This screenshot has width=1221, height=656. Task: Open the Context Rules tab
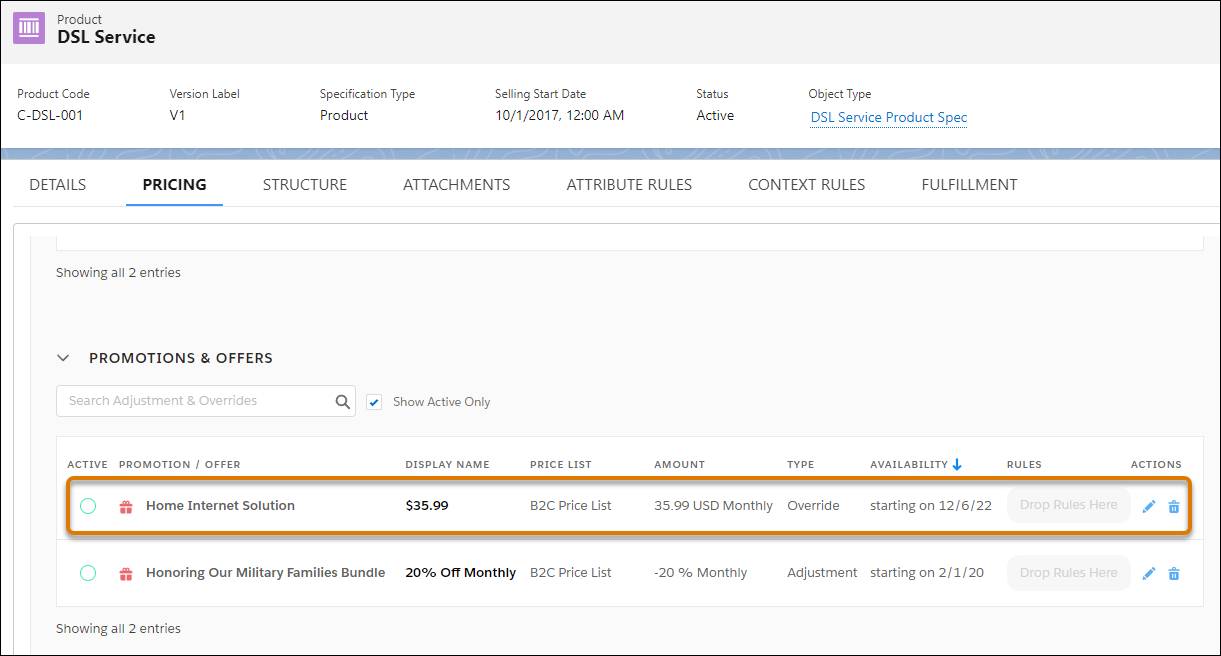[x=806, y=185]
